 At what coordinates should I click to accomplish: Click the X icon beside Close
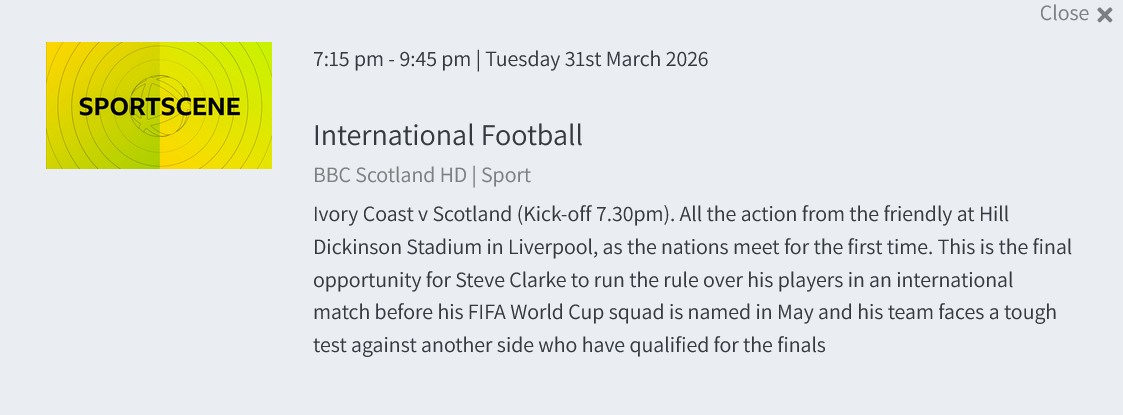[x=1105, y=14]
